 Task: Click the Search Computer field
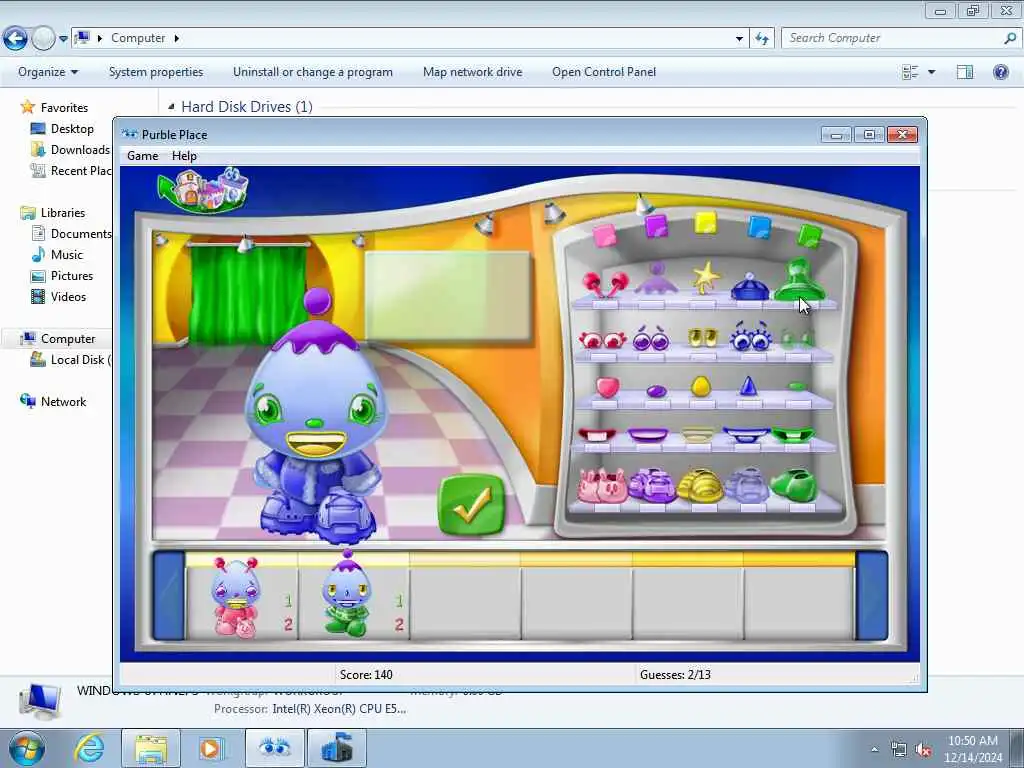[x=899, y=38]
